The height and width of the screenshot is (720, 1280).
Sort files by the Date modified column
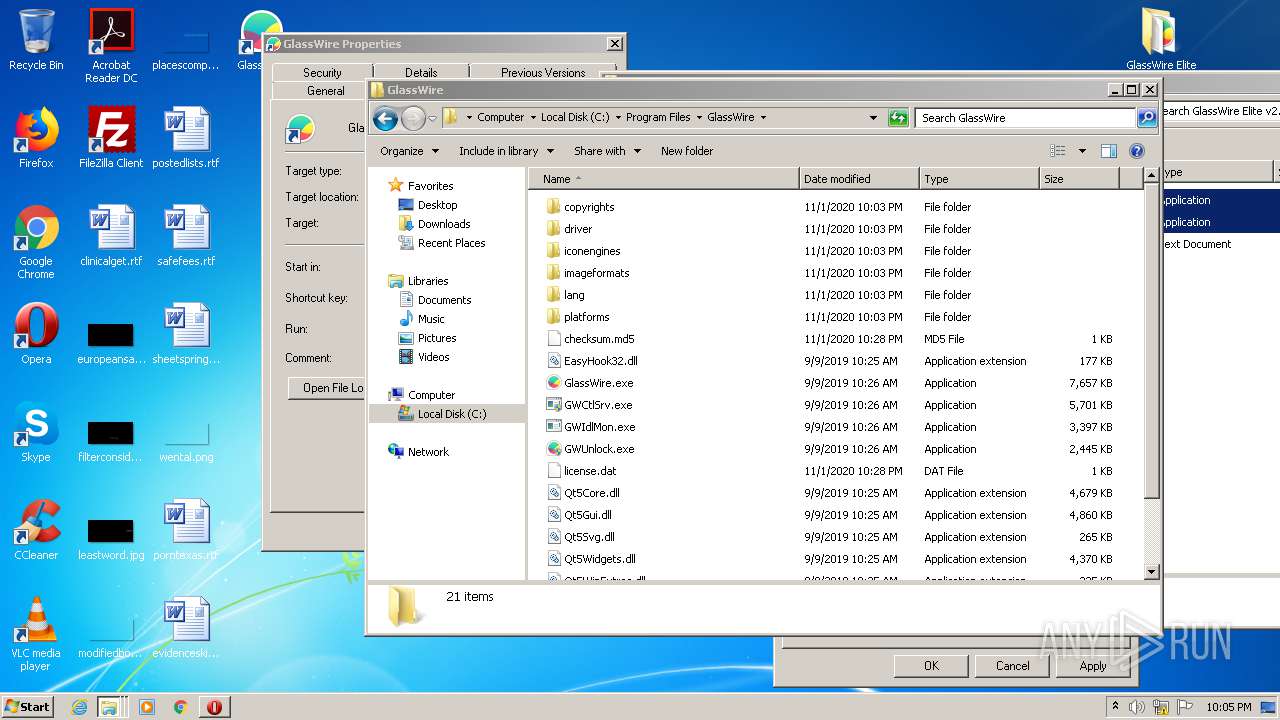pos(859,179)
